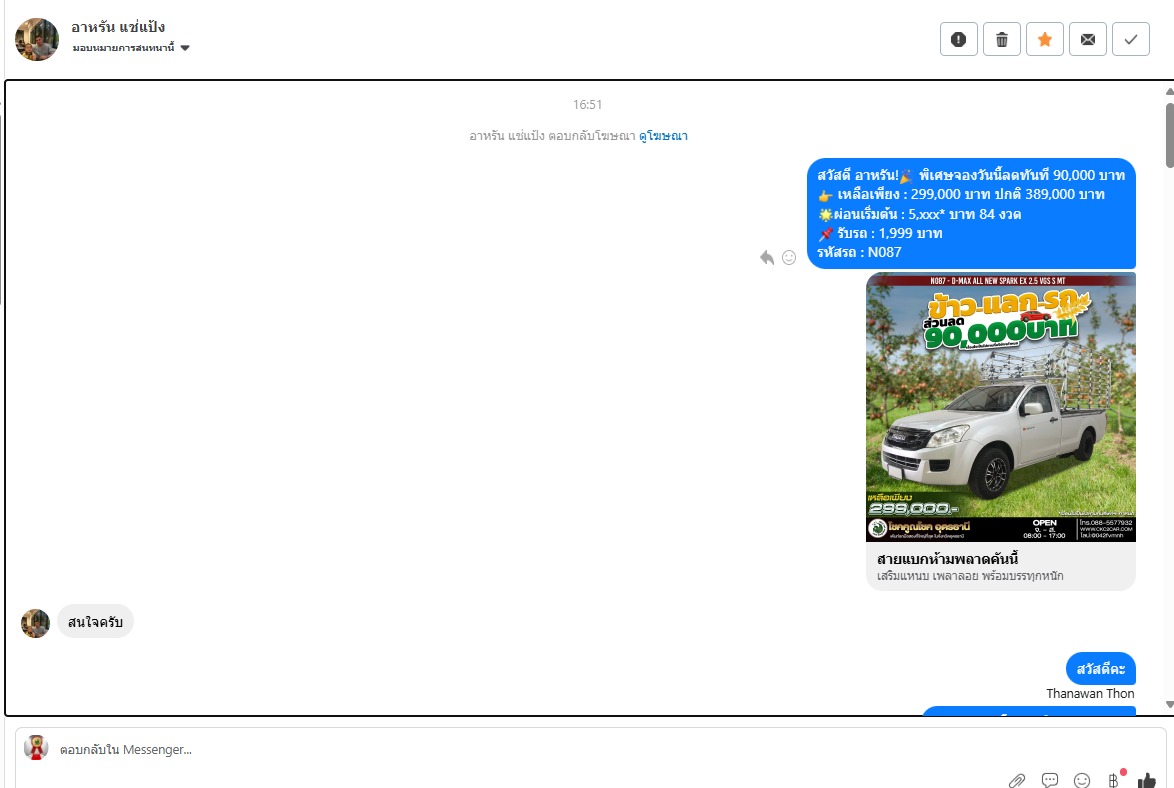
Task: Click the scroll down arrow of chat
Action: (x=1170, y=704)
